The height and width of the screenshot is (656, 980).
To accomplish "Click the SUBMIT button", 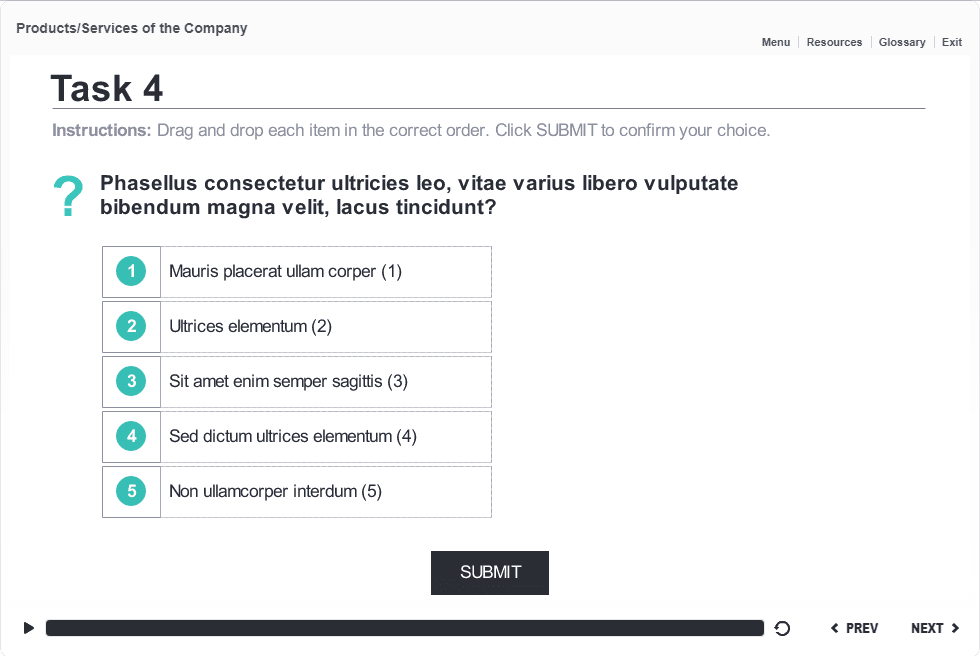I will point(489,572).
